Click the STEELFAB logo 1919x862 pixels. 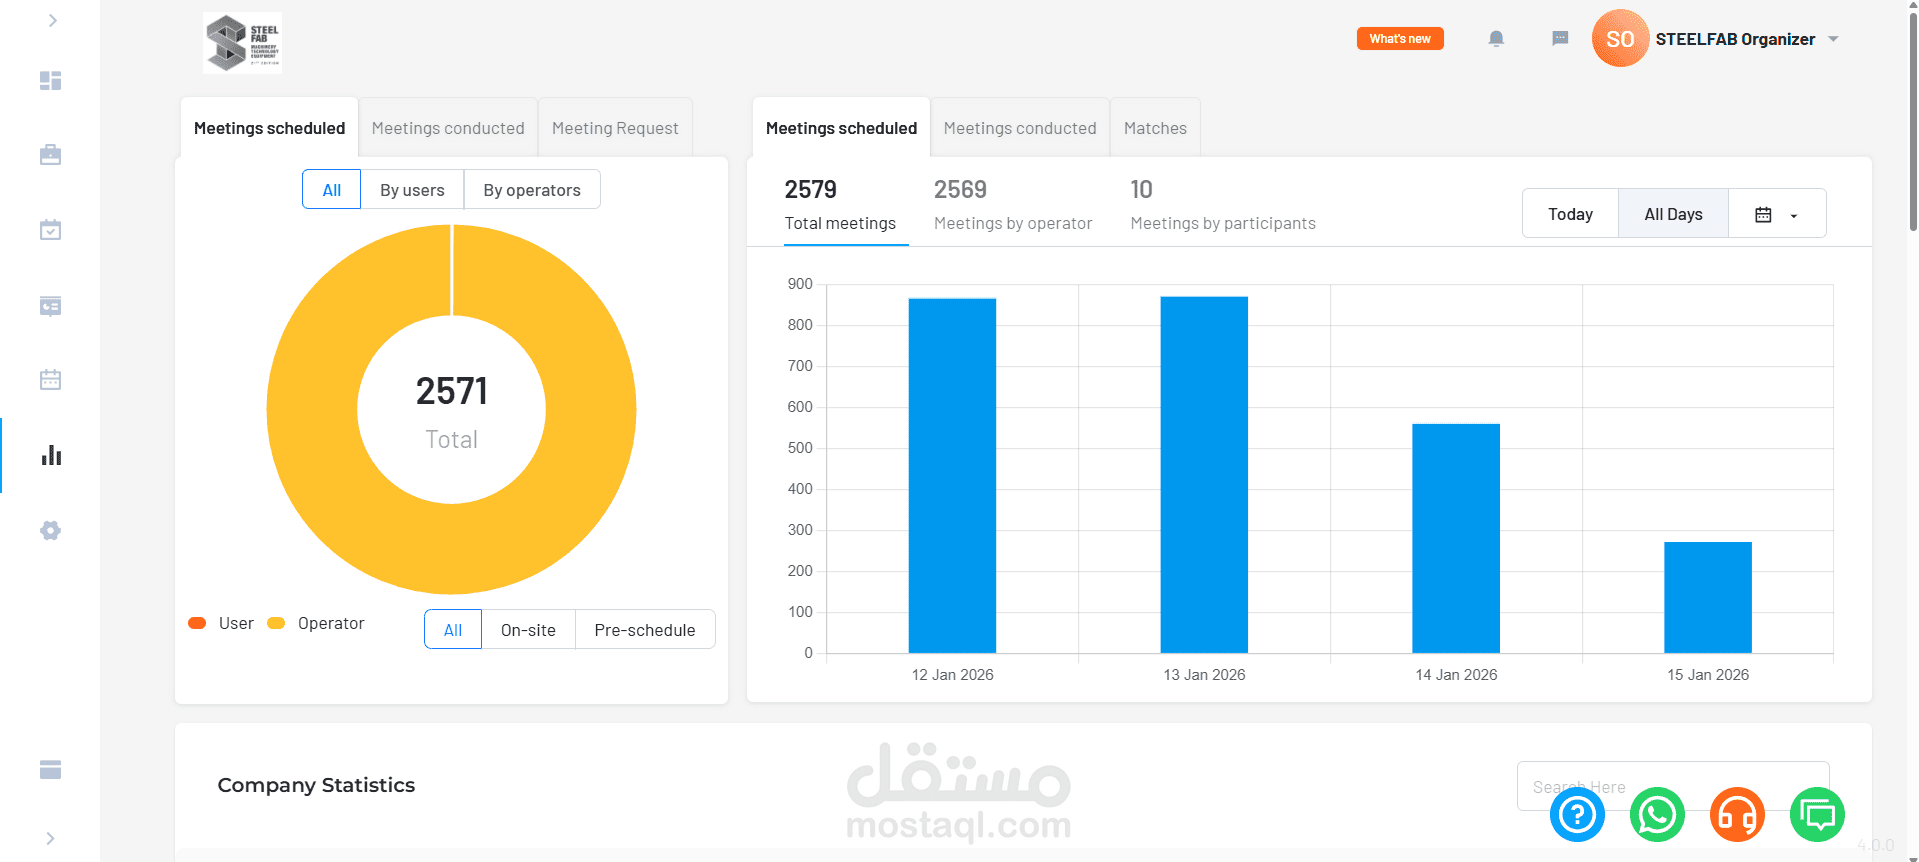242,43
